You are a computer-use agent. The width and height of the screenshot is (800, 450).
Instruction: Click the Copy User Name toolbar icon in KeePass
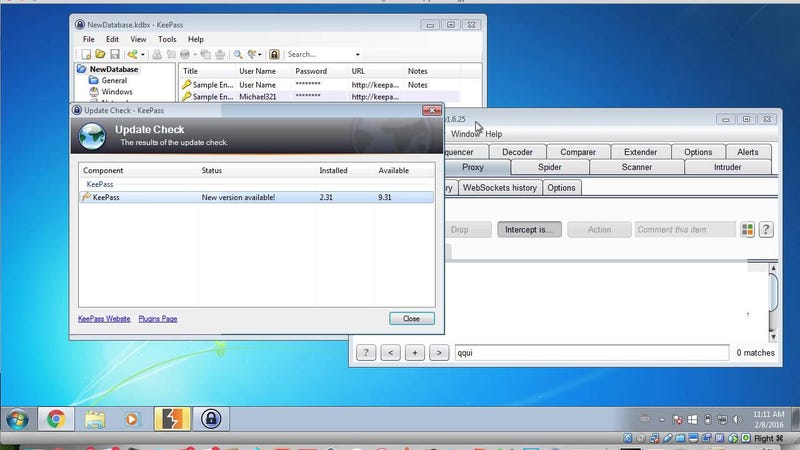(157, 54)
